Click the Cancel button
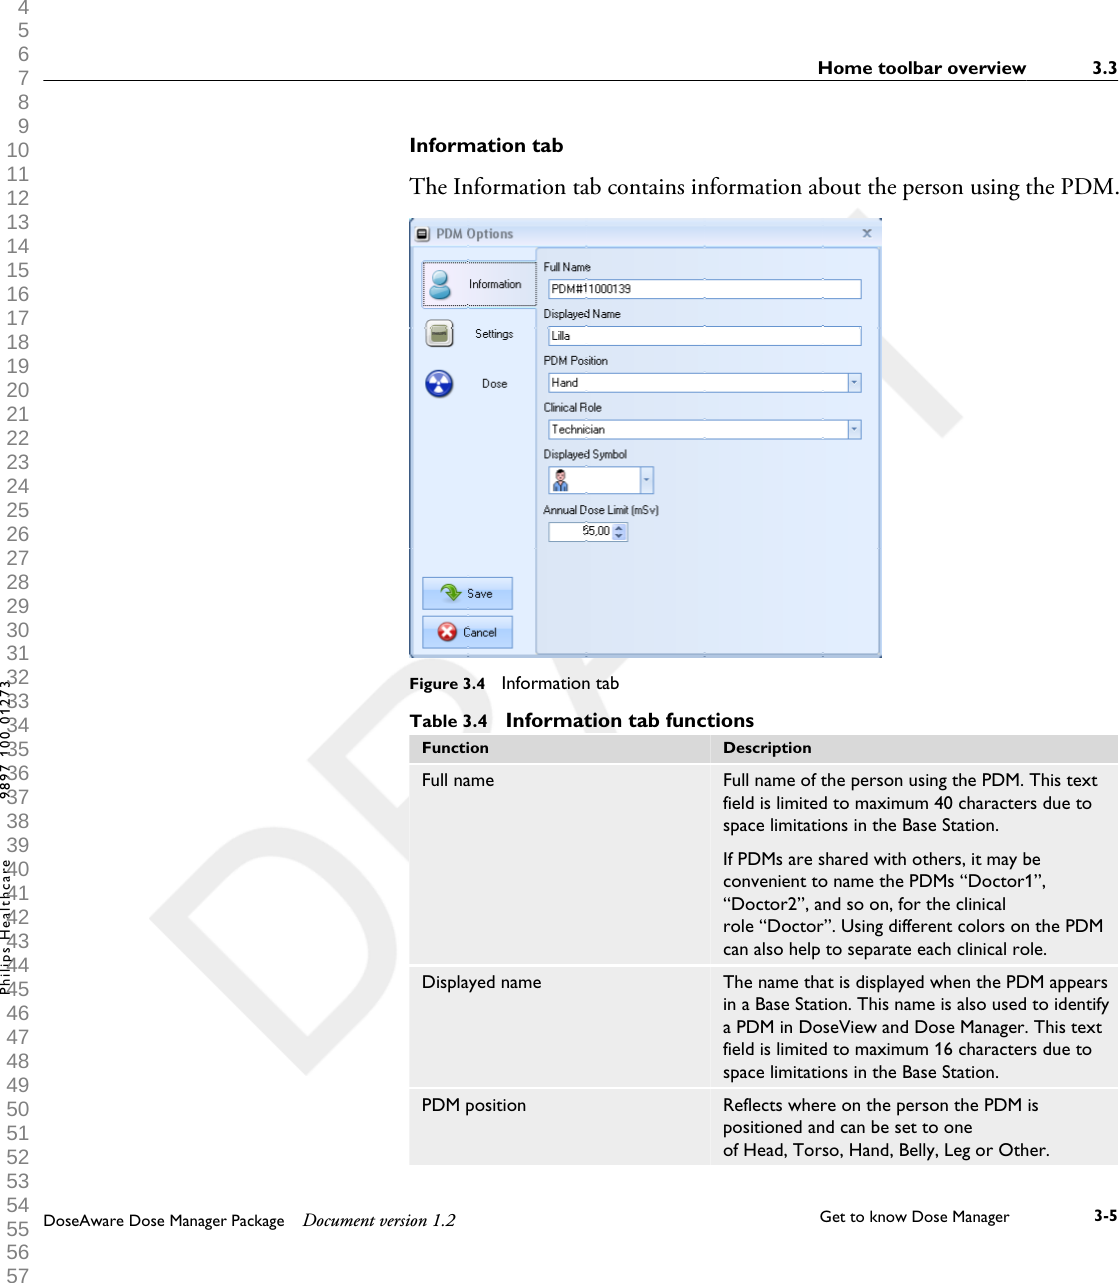The width and height of the screenshot is (1119, 1283). [x=468, y=632]
